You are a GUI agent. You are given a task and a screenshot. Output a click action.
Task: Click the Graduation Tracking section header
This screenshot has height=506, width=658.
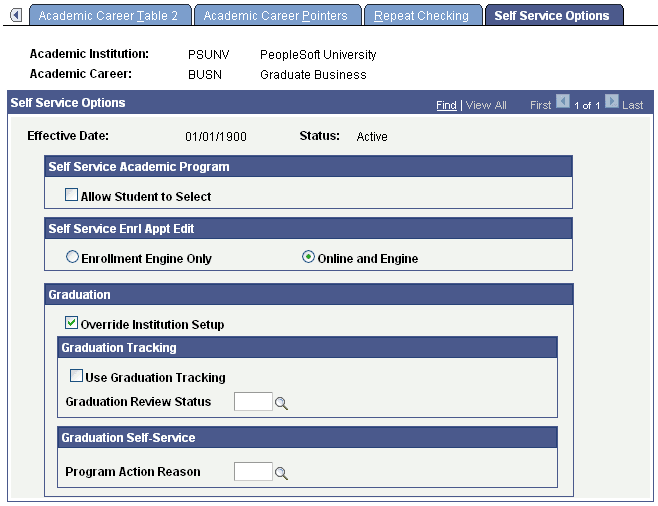tap(307, 347)
